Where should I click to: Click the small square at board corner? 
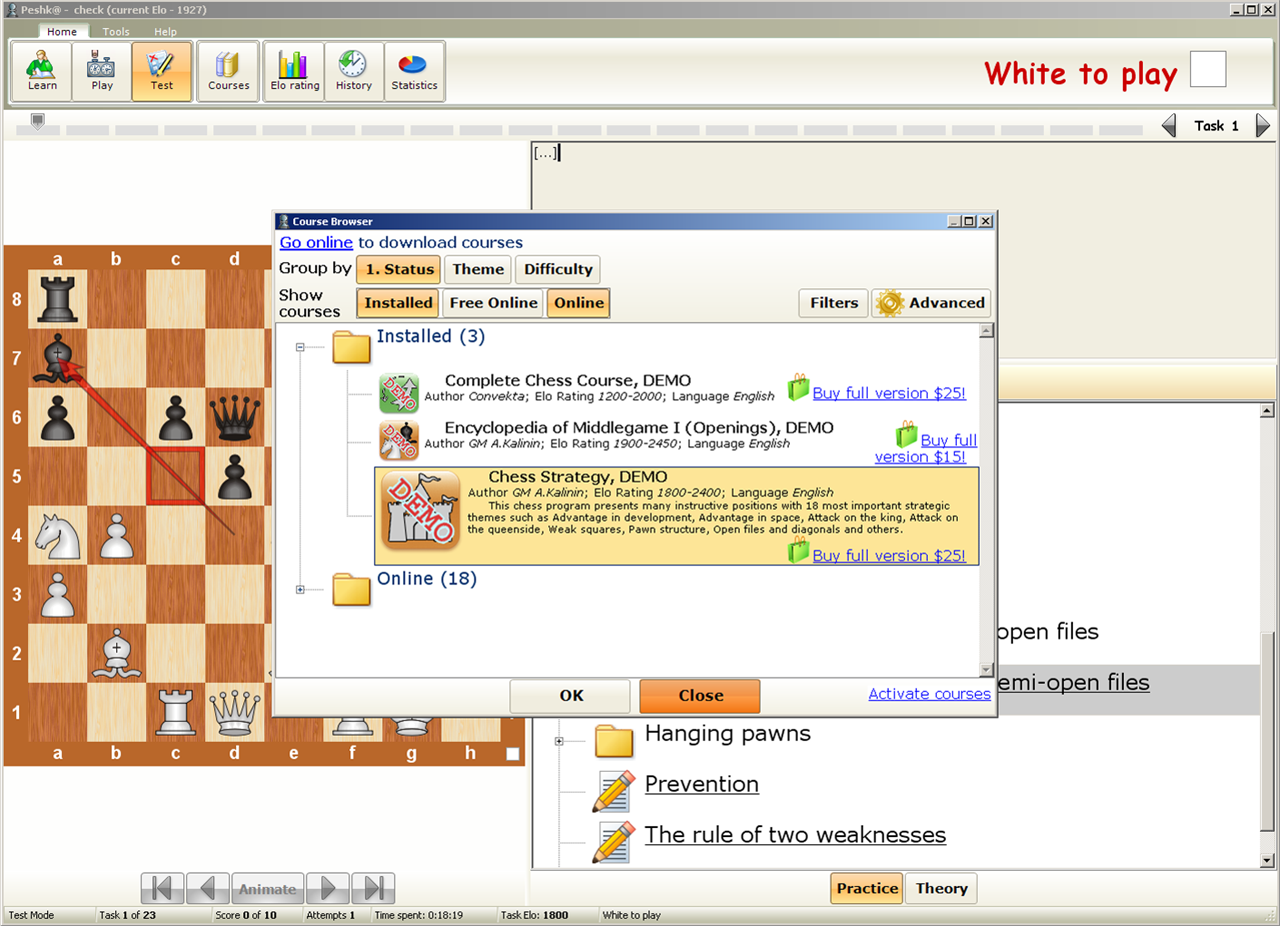pos(513,754)
